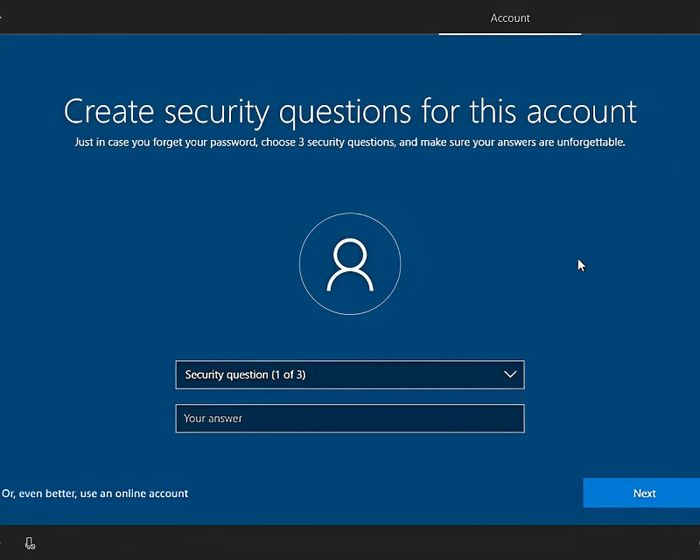
Task: Select the Account tab at top
Action: point(510,18)
